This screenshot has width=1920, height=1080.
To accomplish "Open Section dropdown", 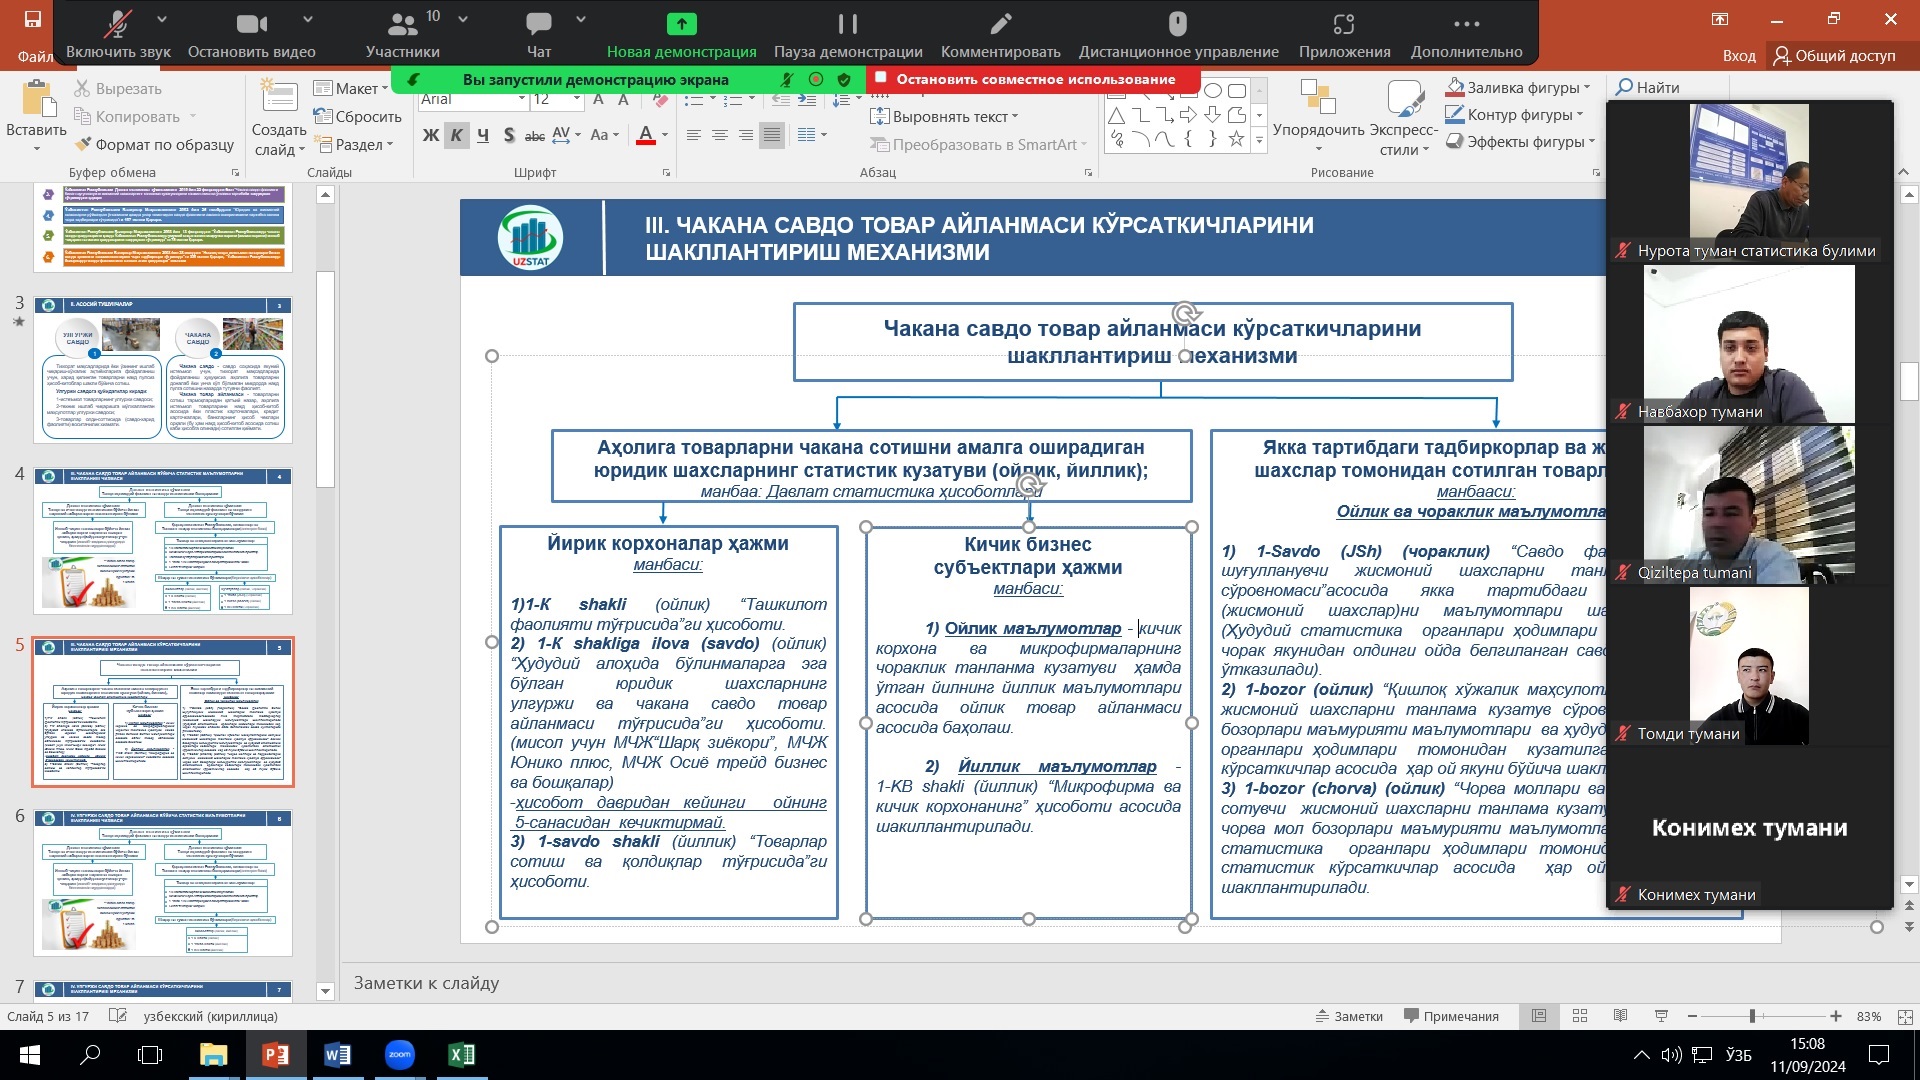I will pos(353,144).
